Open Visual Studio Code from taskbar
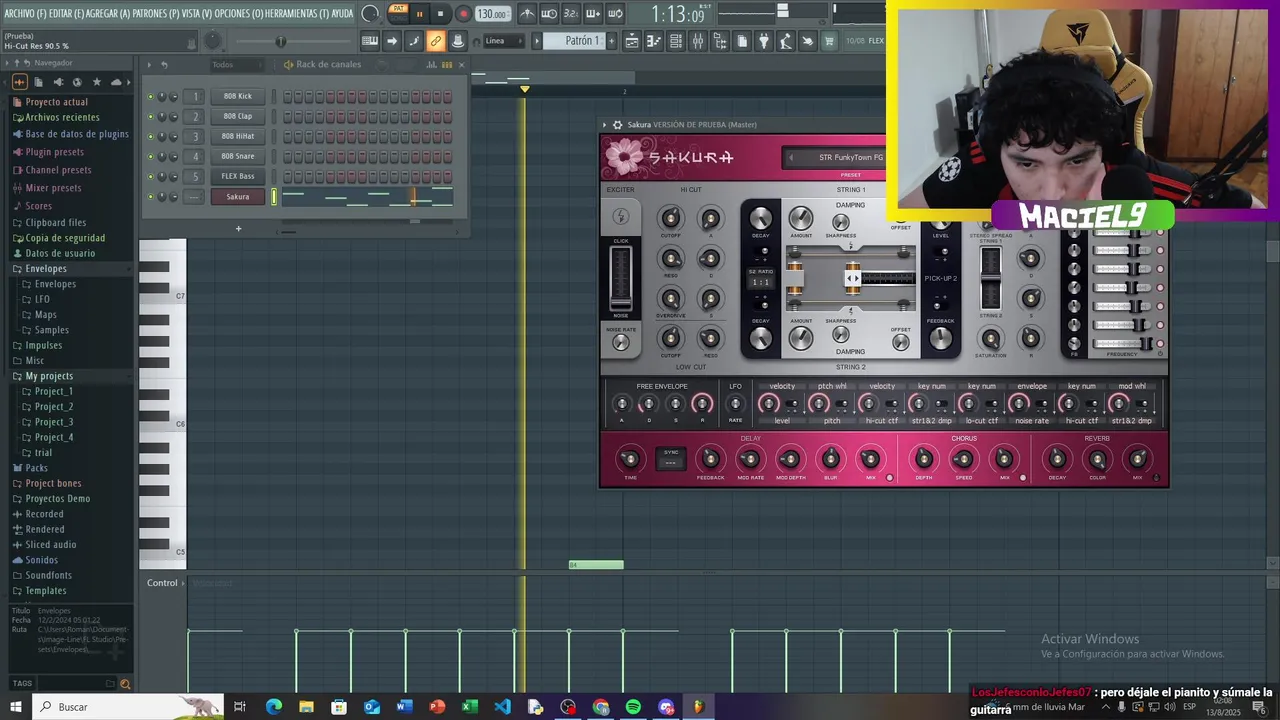 [x=502, y=707]
